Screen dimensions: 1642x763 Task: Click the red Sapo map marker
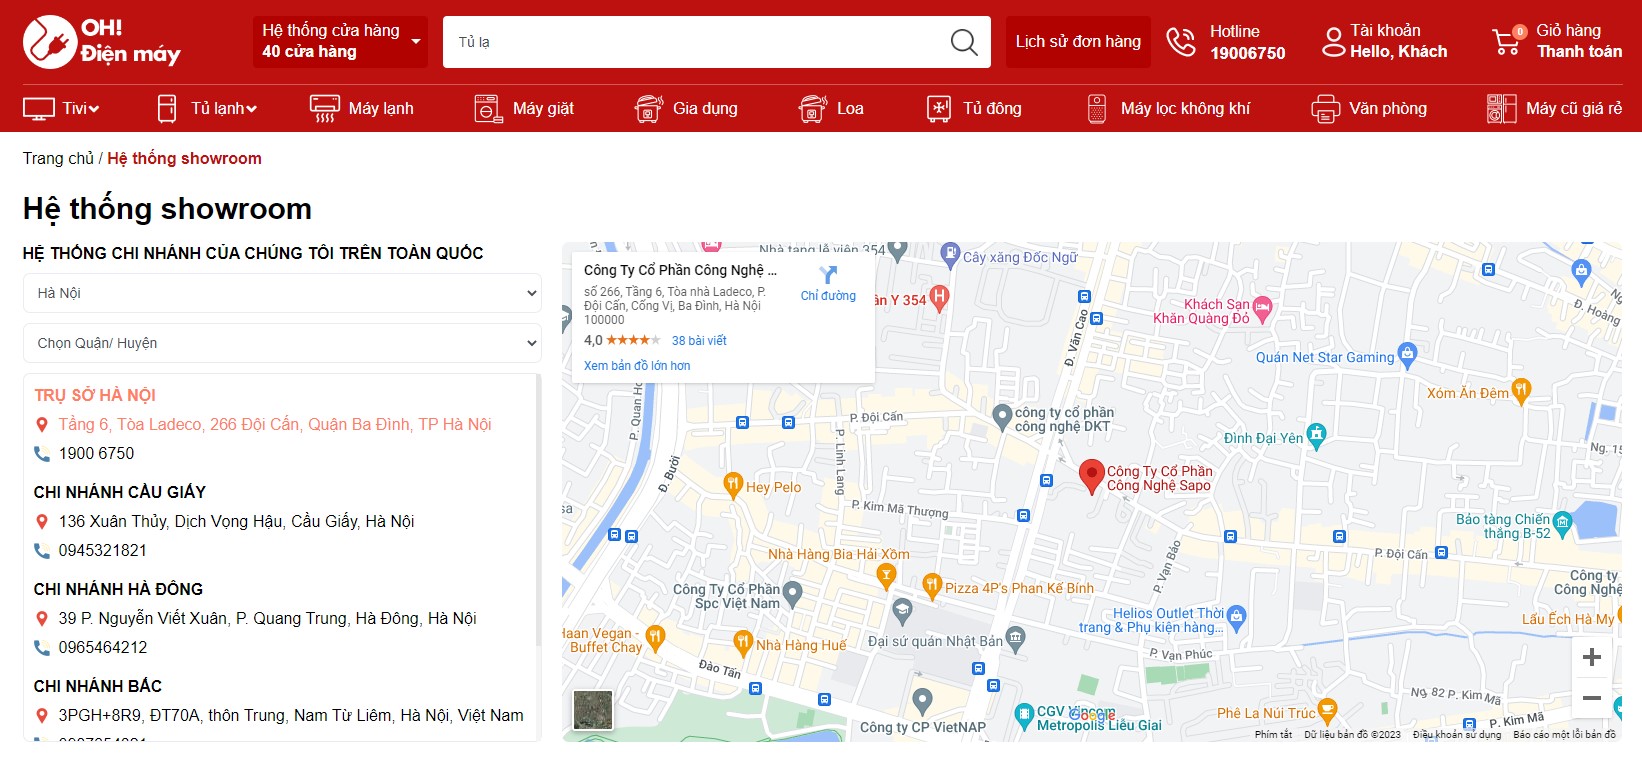(x=1092, y=475)
